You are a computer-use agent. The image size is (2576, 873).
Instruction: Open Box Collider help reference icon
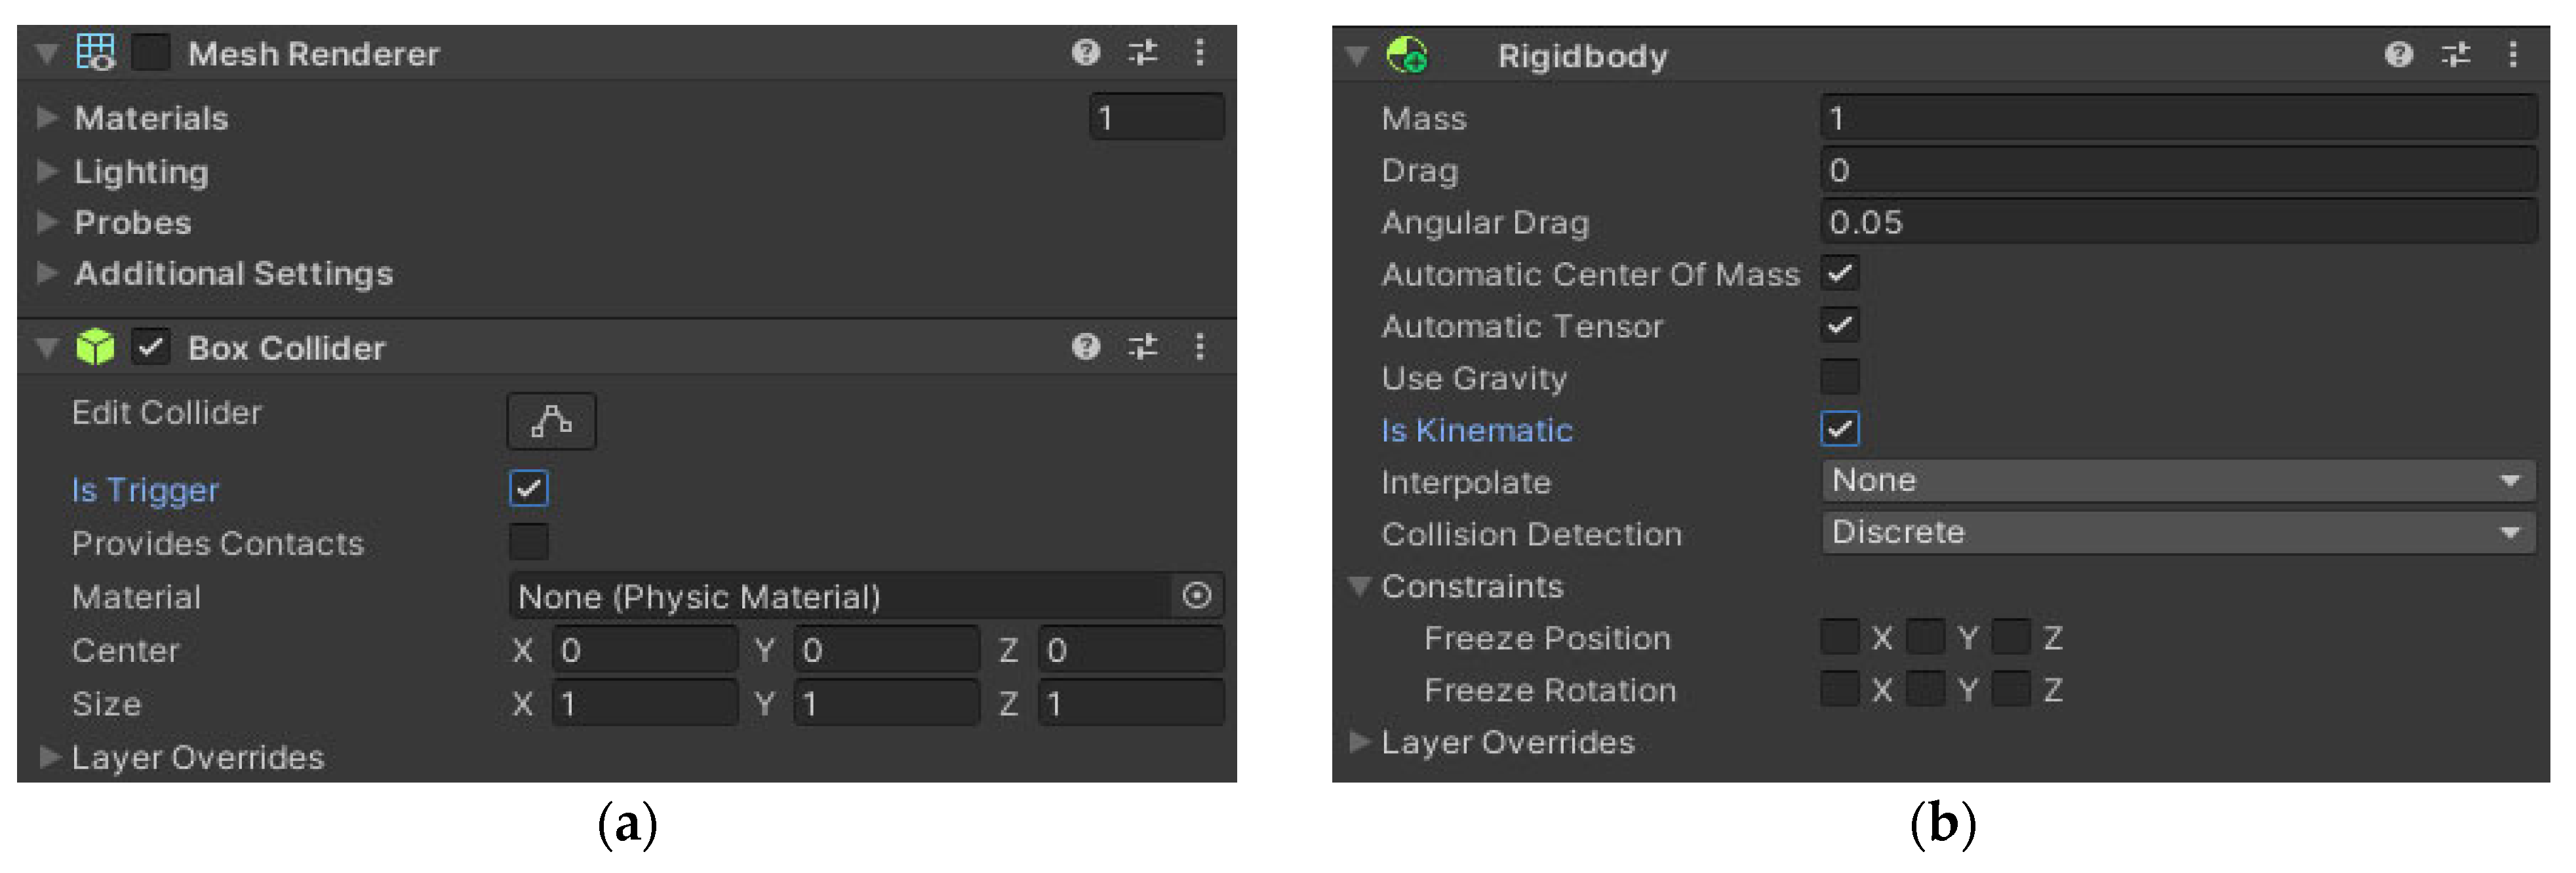(x=1085, y=346)
